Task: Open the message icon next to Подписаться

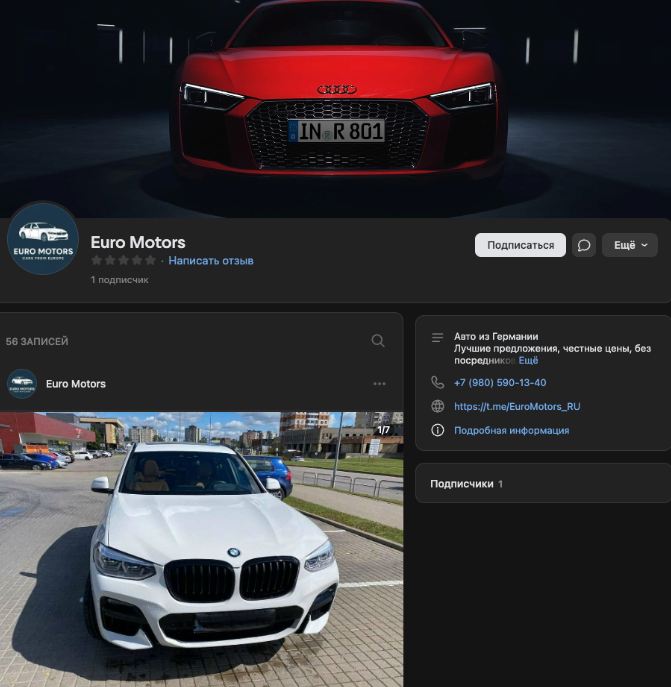Action: [584, 245]
